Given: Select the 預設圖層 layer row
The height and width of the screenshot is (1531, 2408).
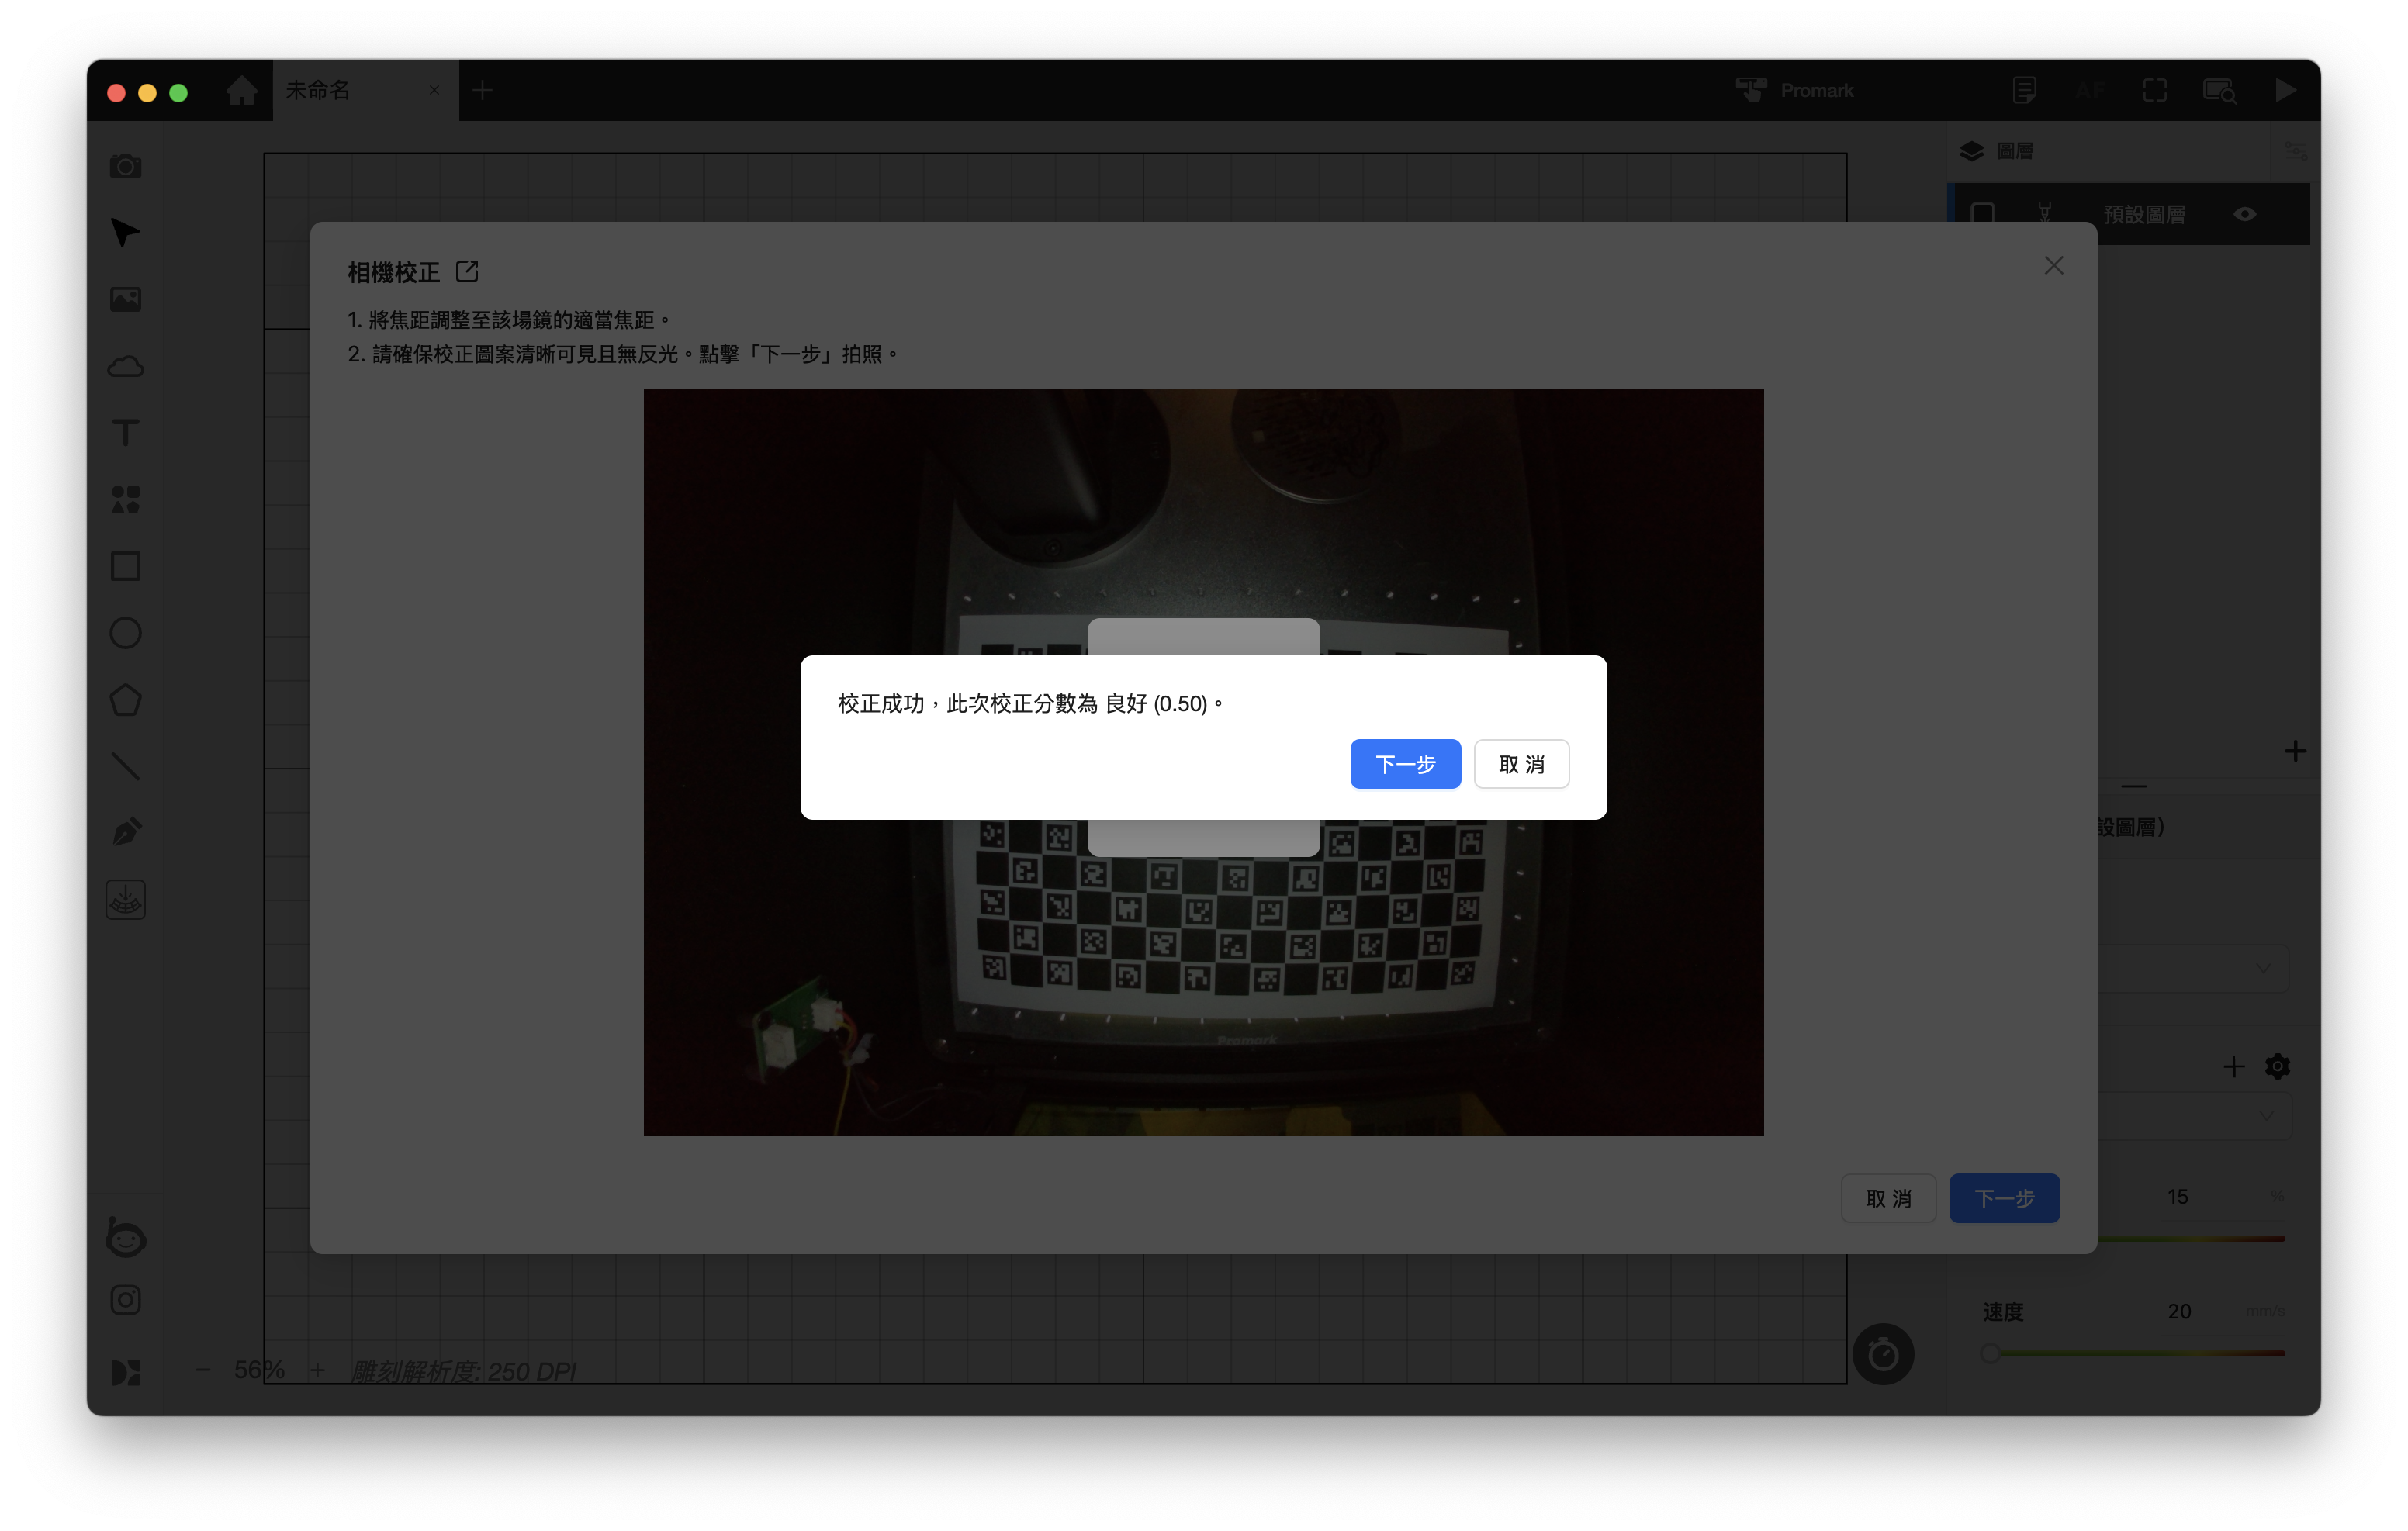Looking at the screenshot, I should pyautogui.click(x=2130, y=214).
